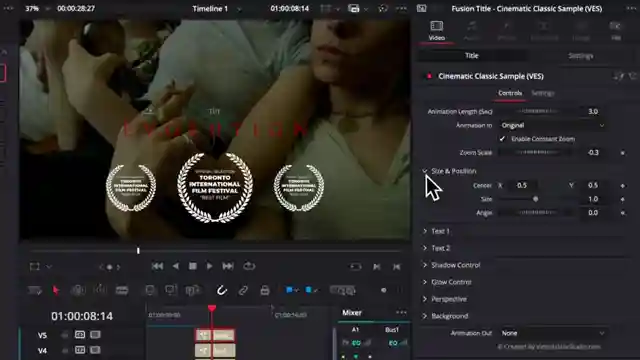The width and height of the screenshot is (640, 360).
Task: Select the Title sub-tab in the Inspector
Action: click(472, 56)
